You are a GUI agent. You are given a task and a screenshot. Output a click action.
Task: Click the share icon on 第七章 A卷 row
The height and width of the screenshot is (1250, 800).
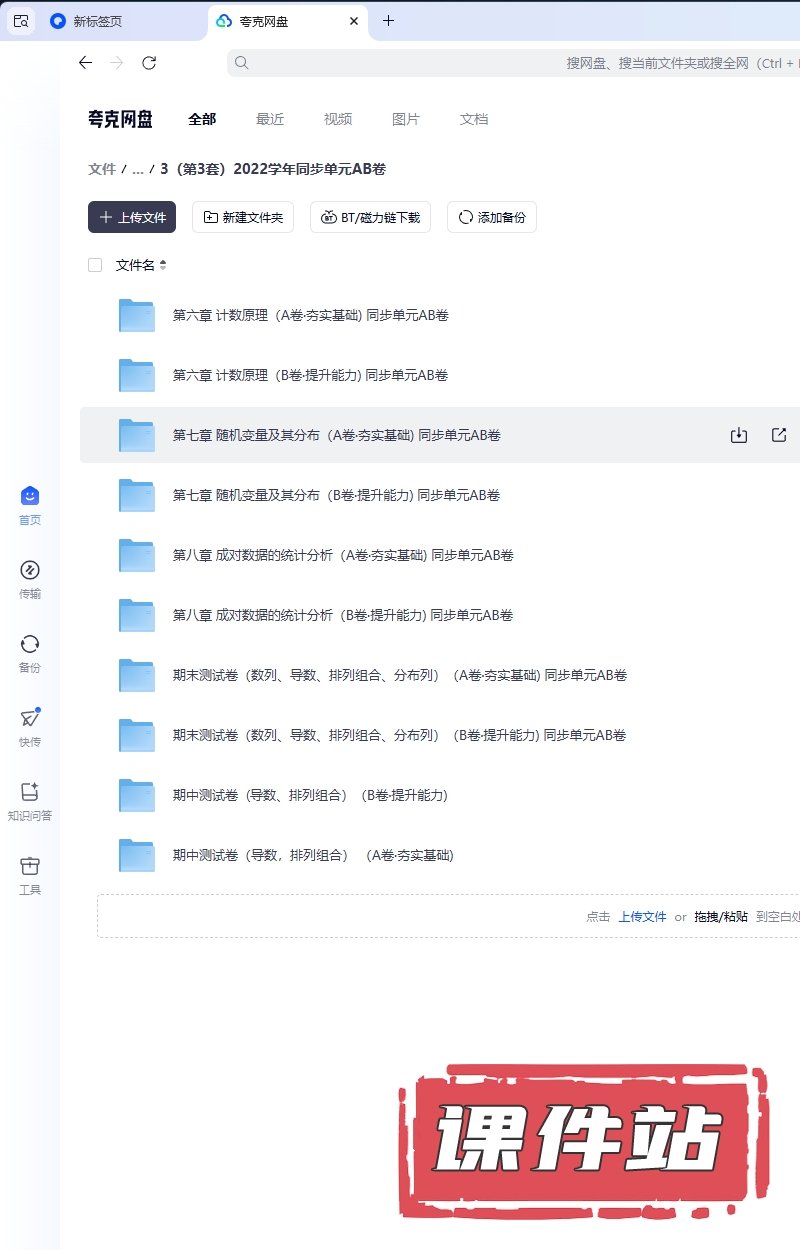(779, 435)
